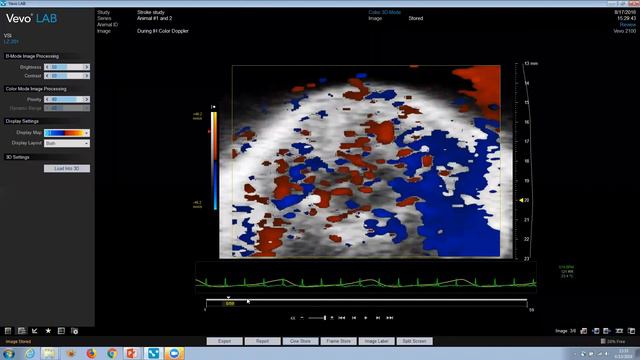Click the Report button

point(262,341)
